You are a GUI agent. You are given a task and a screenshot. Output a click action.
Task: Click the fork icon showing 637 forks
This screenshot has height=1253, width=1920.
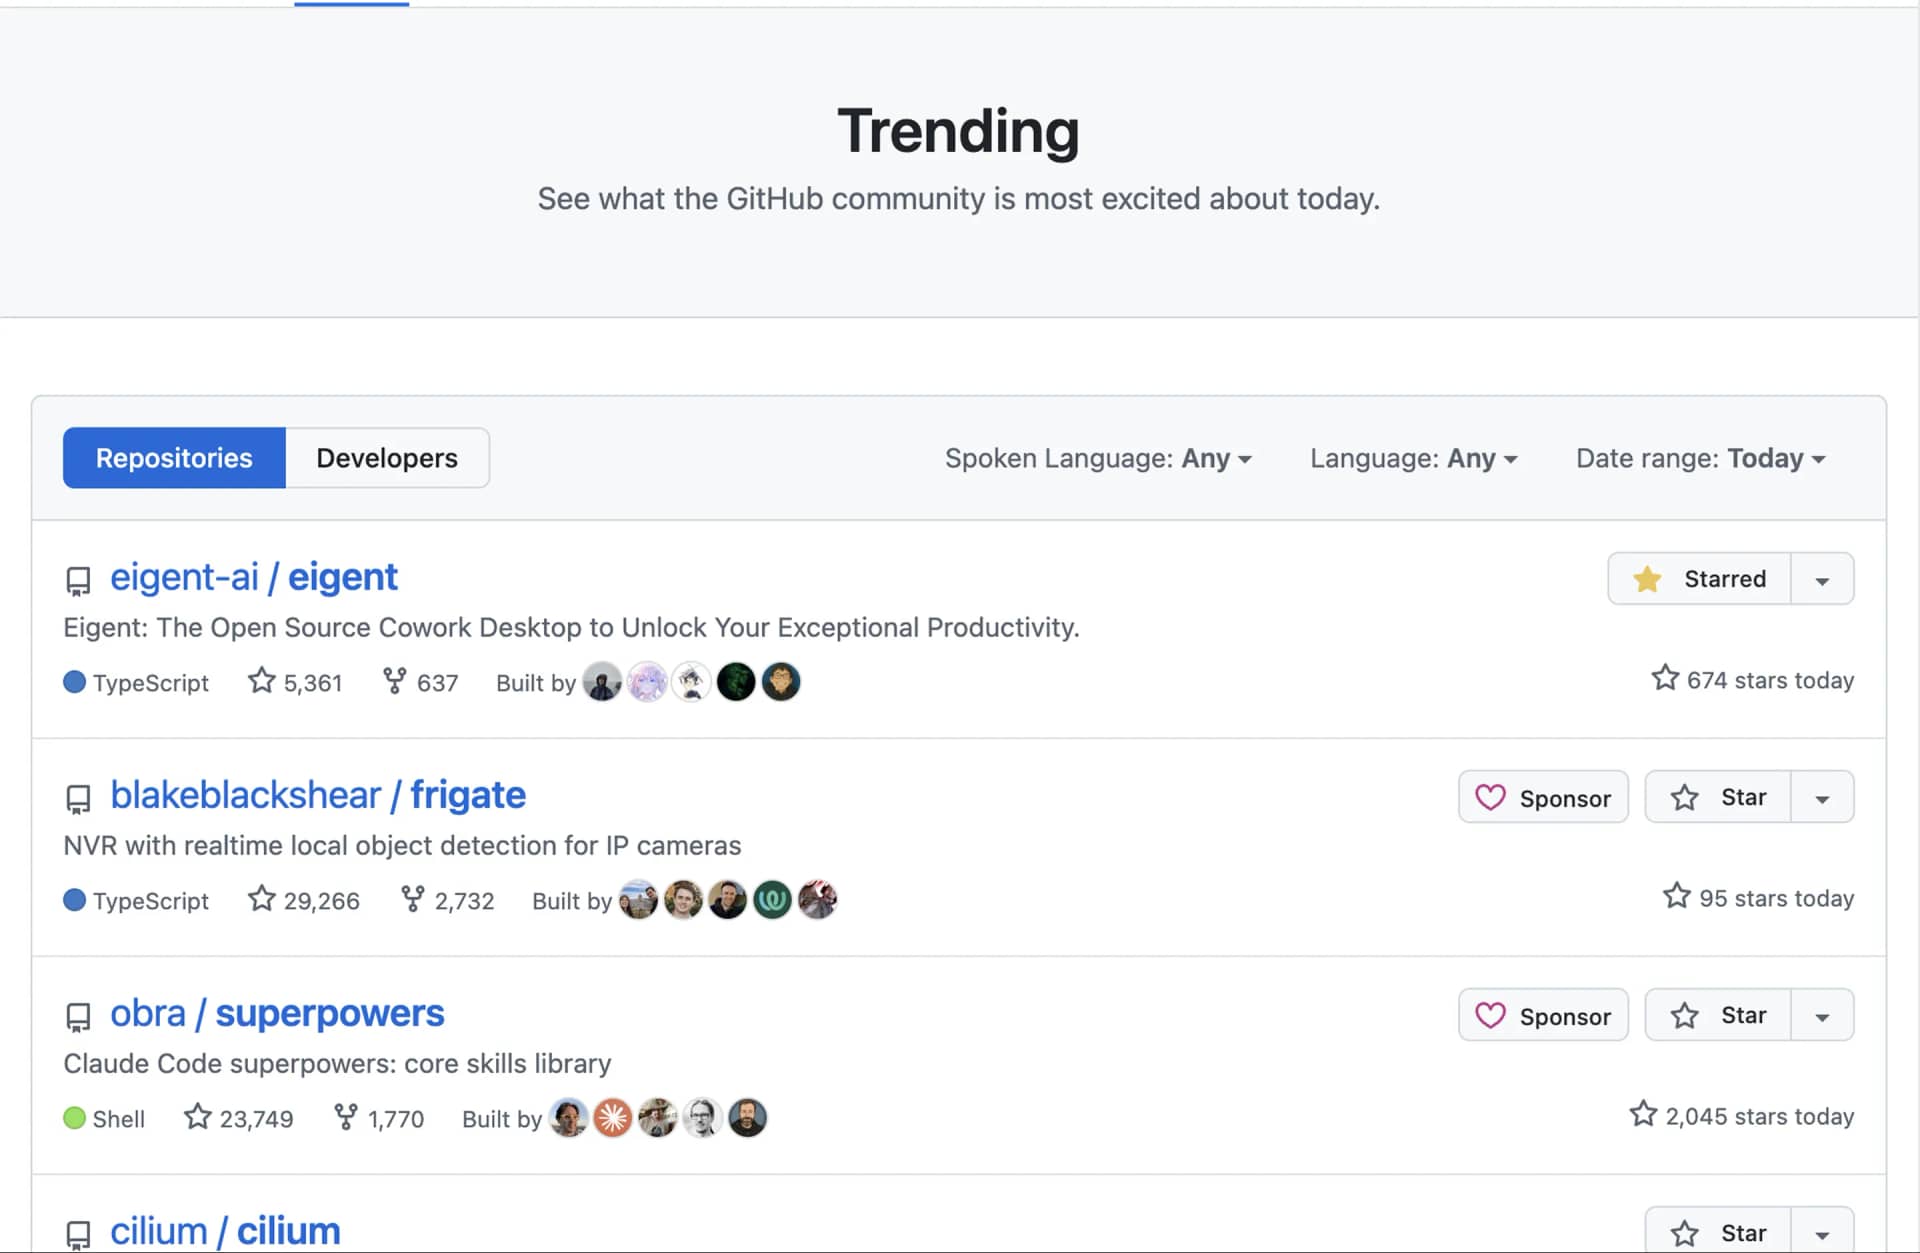tap(393, 680)
